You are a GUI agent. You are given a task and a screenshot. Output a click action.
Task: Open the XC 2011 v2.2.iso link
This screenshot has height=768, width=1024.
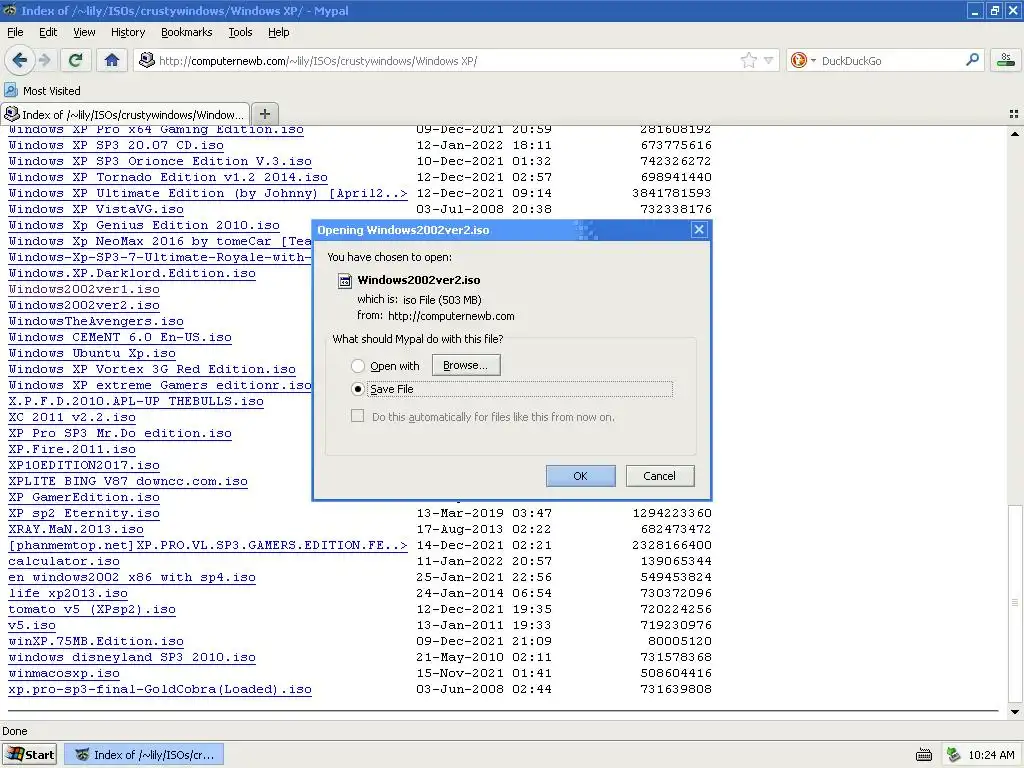point(72,417)
